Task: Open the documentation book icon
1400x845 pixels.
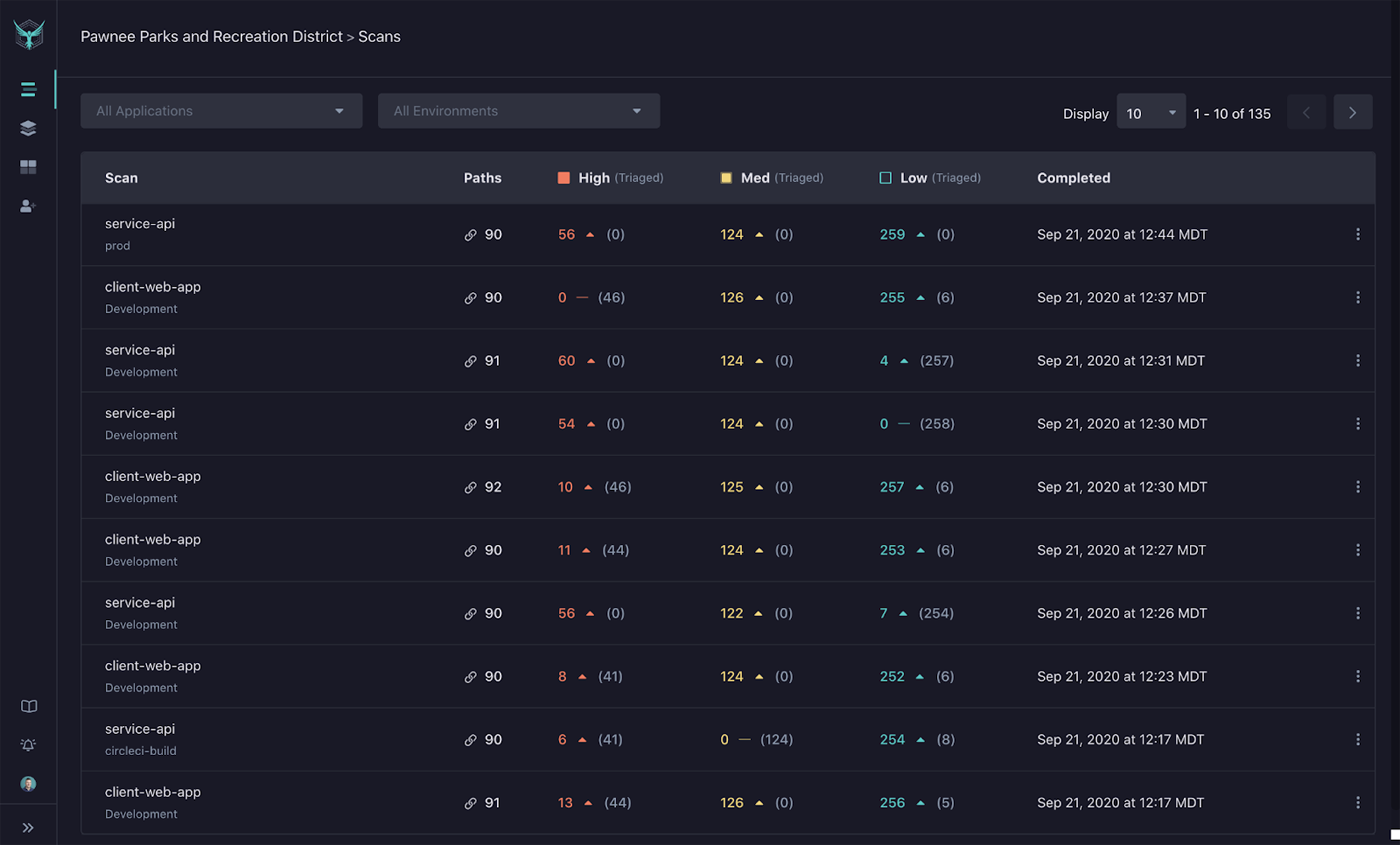Action: pos(29,706)
